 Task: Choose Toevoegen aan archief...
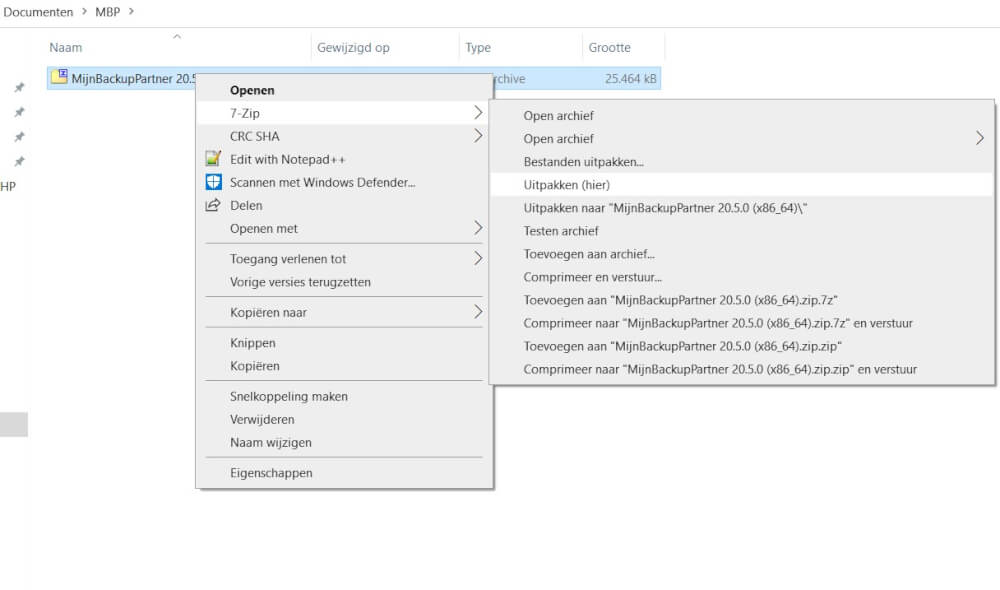589,254
